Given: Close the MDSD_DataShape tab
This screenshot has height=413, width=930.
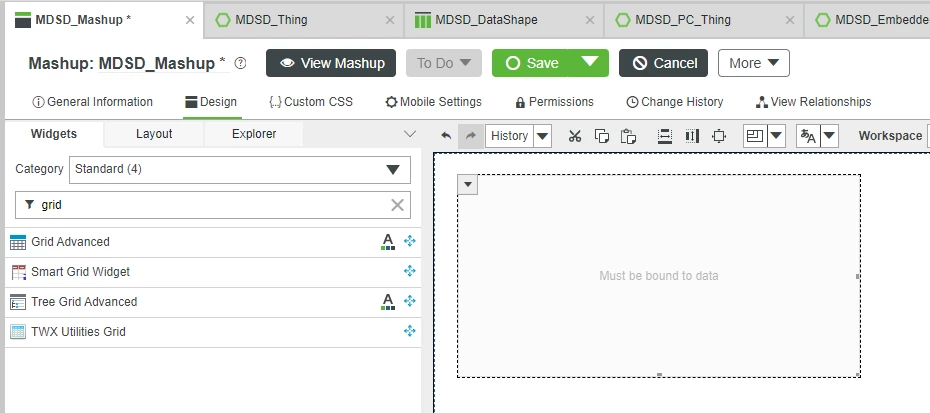Looking at the screenshot, I should 590,20.
